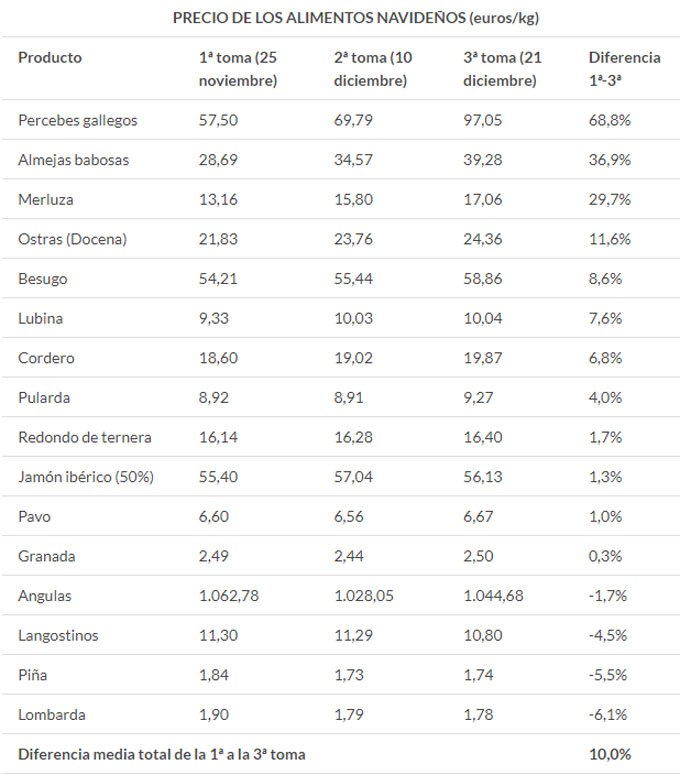Click the Percebes gallegos product cell

coord(78,120)
